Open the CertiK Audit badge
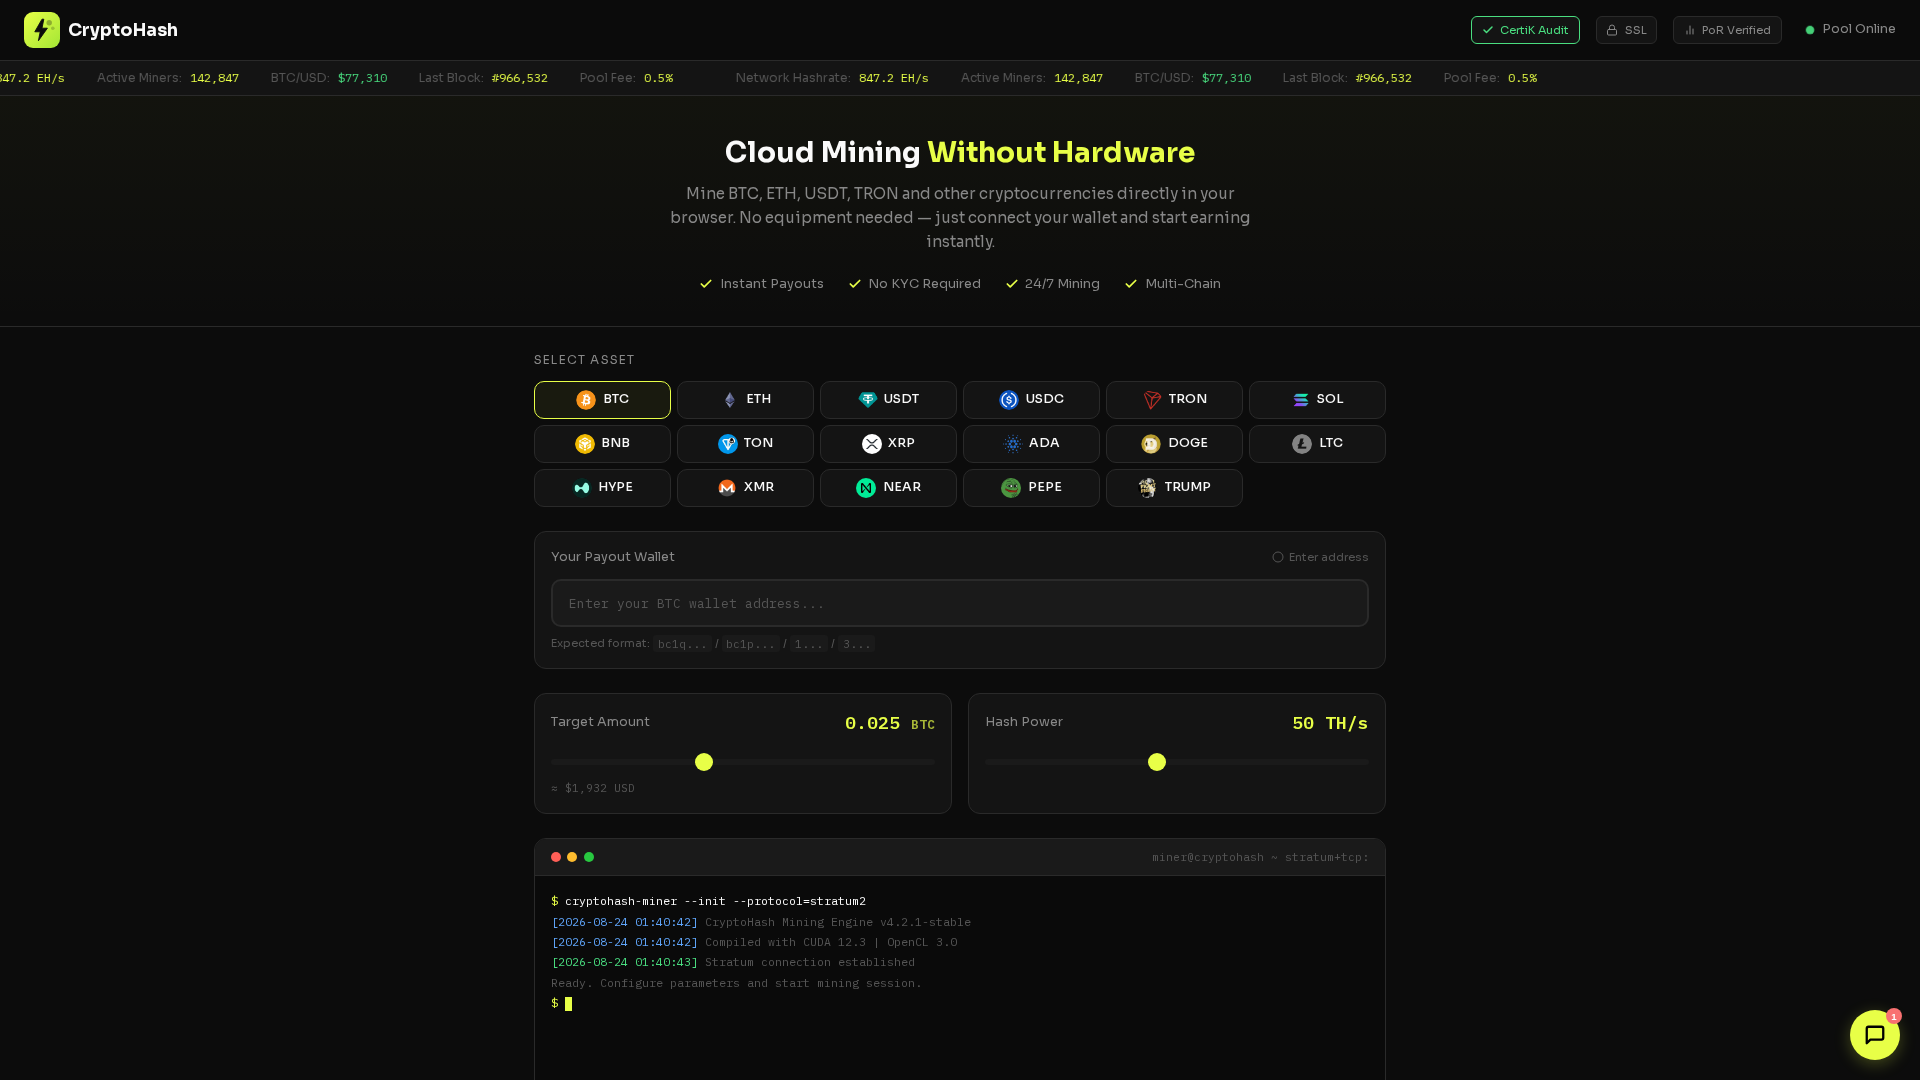This screenshot has width=1920, height=1080. coord(1525,30)
